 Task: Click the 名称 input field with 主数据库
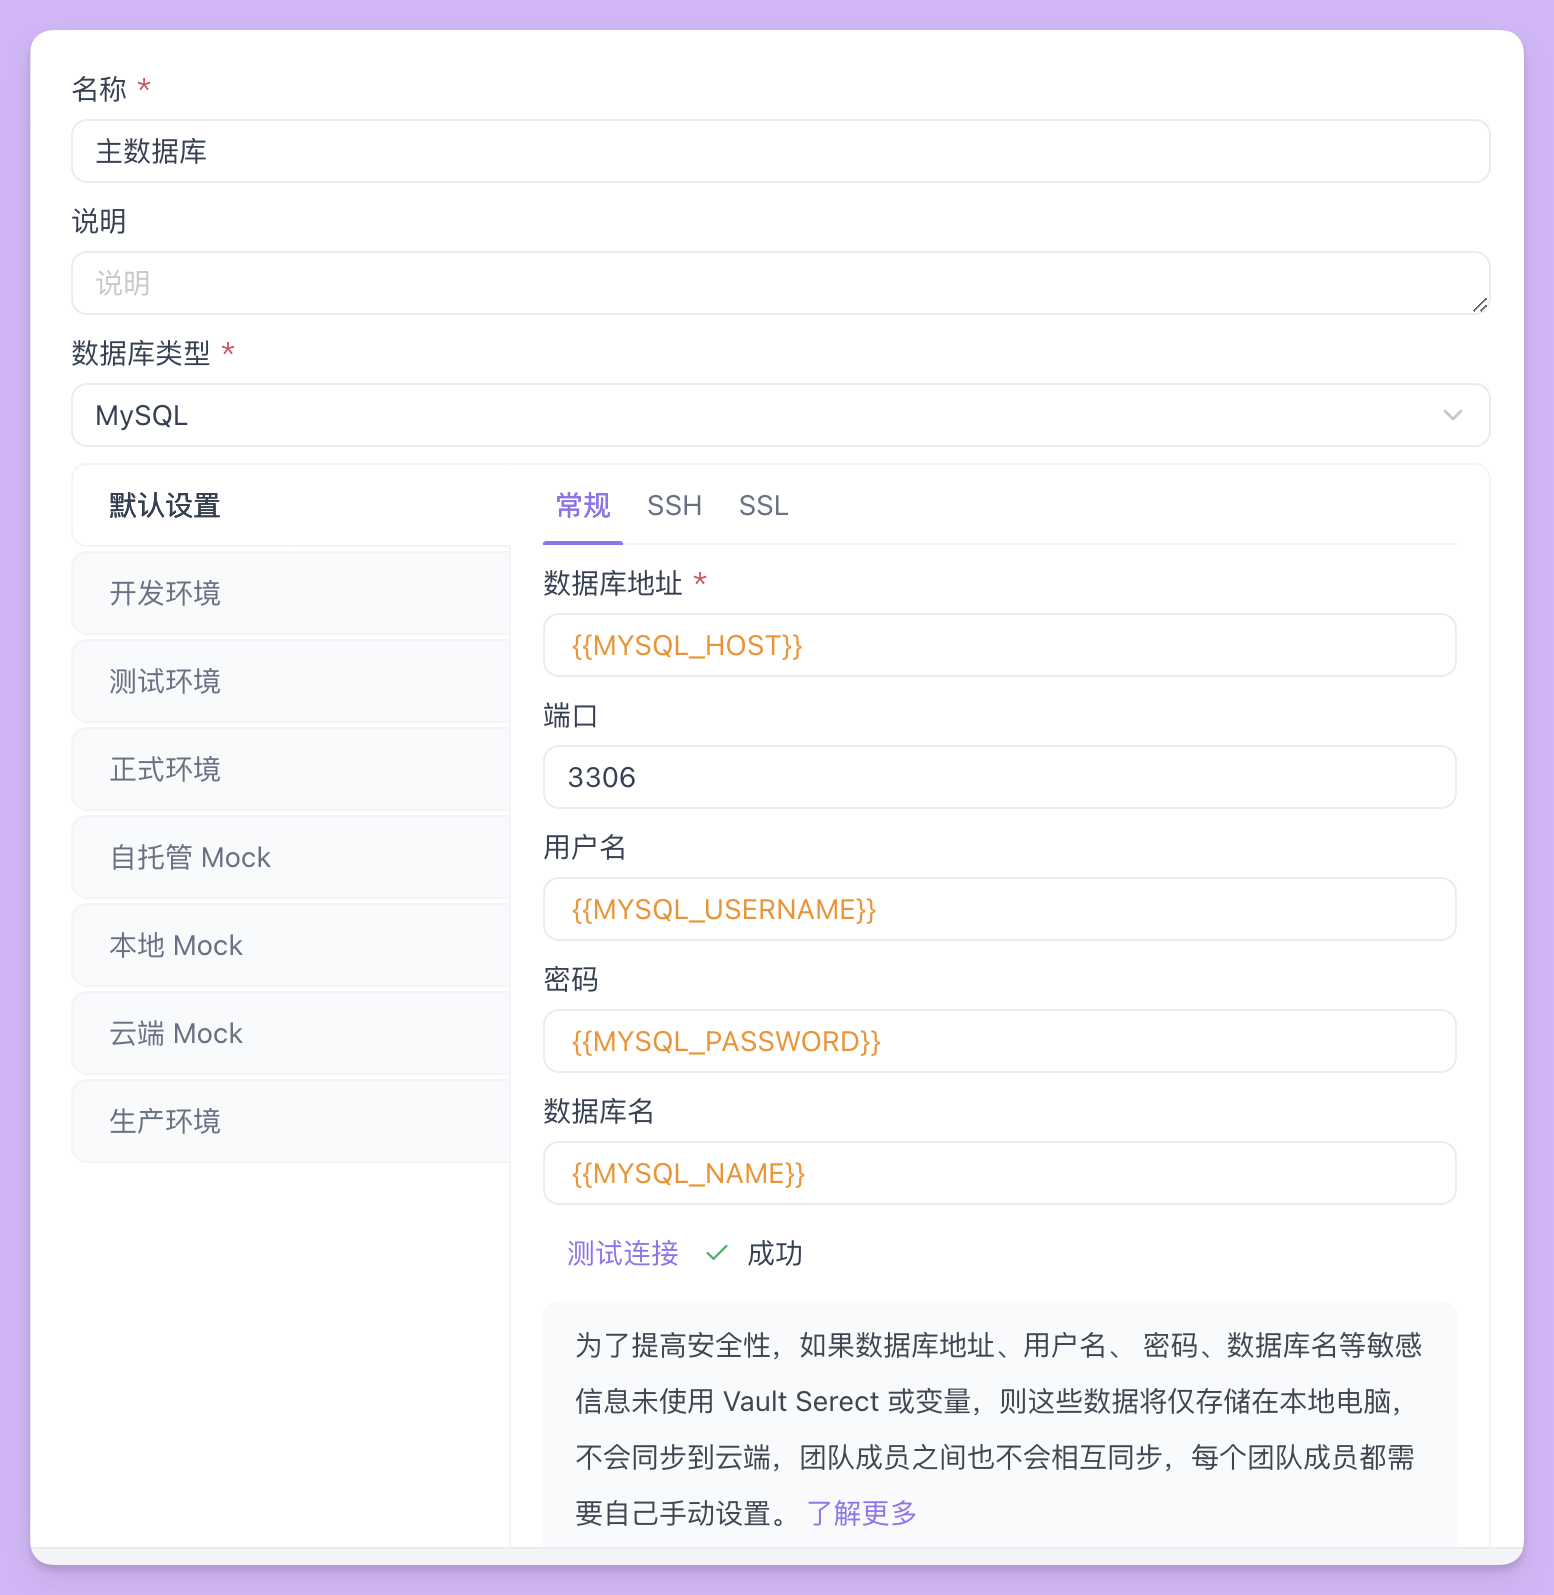(x=780, y=151)
